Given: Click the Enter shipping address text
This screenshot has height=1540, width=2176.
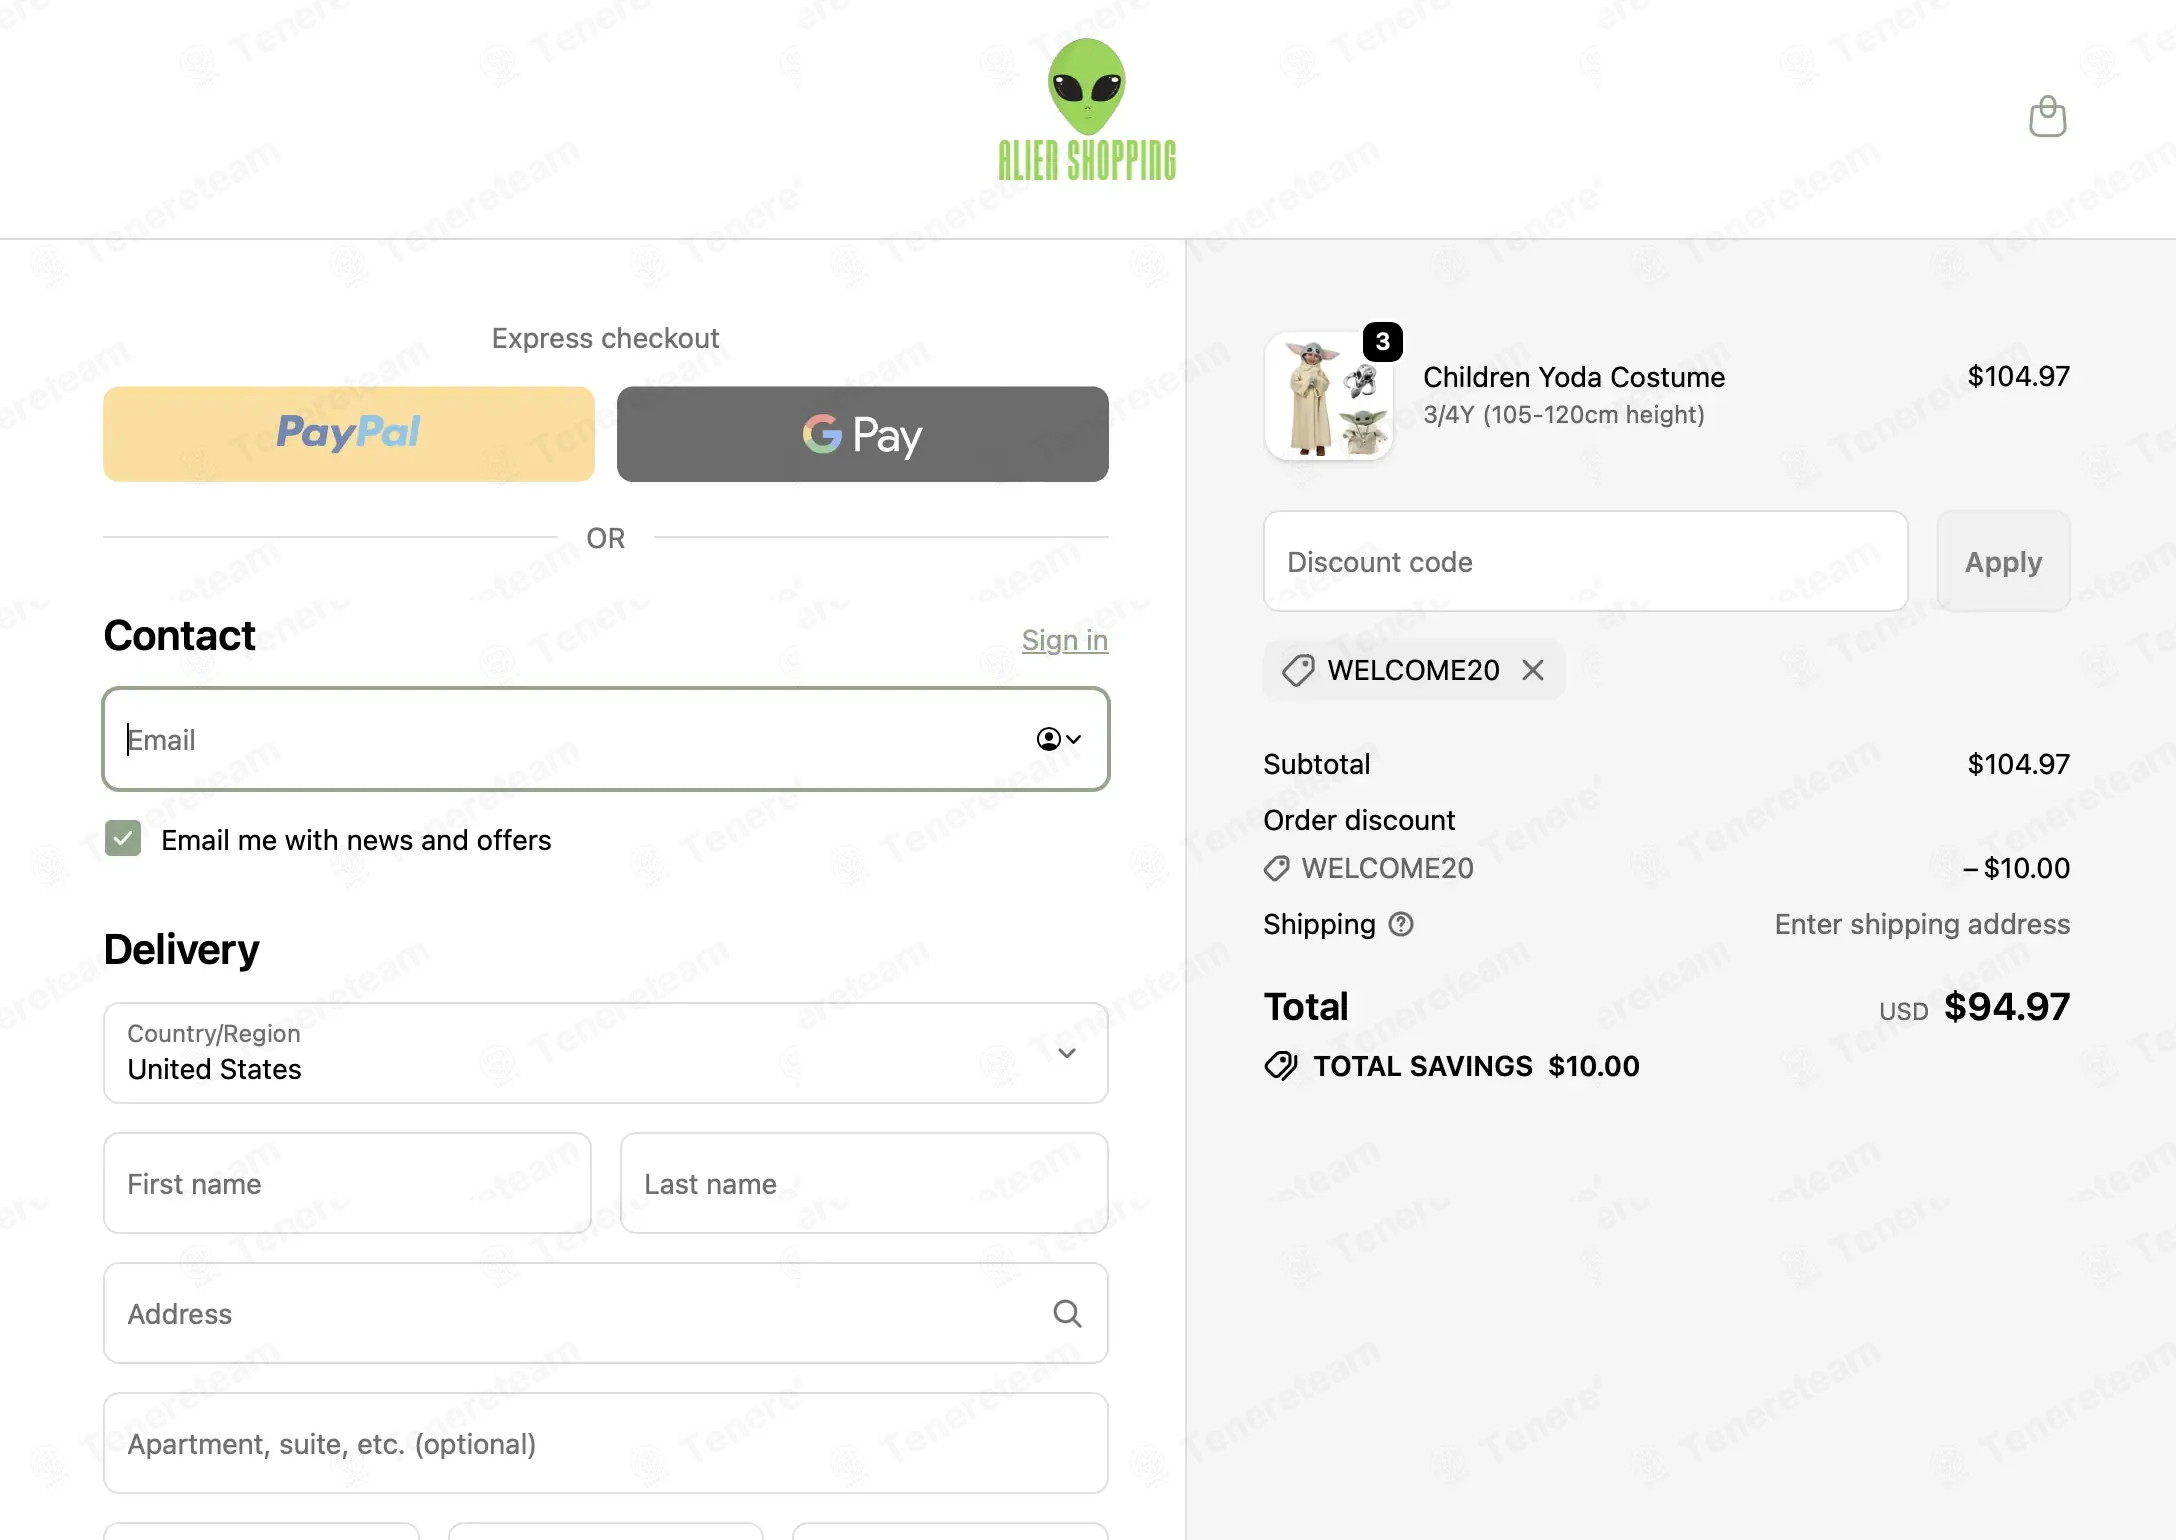Looking at the screenshot, I should click(1922, 924).
